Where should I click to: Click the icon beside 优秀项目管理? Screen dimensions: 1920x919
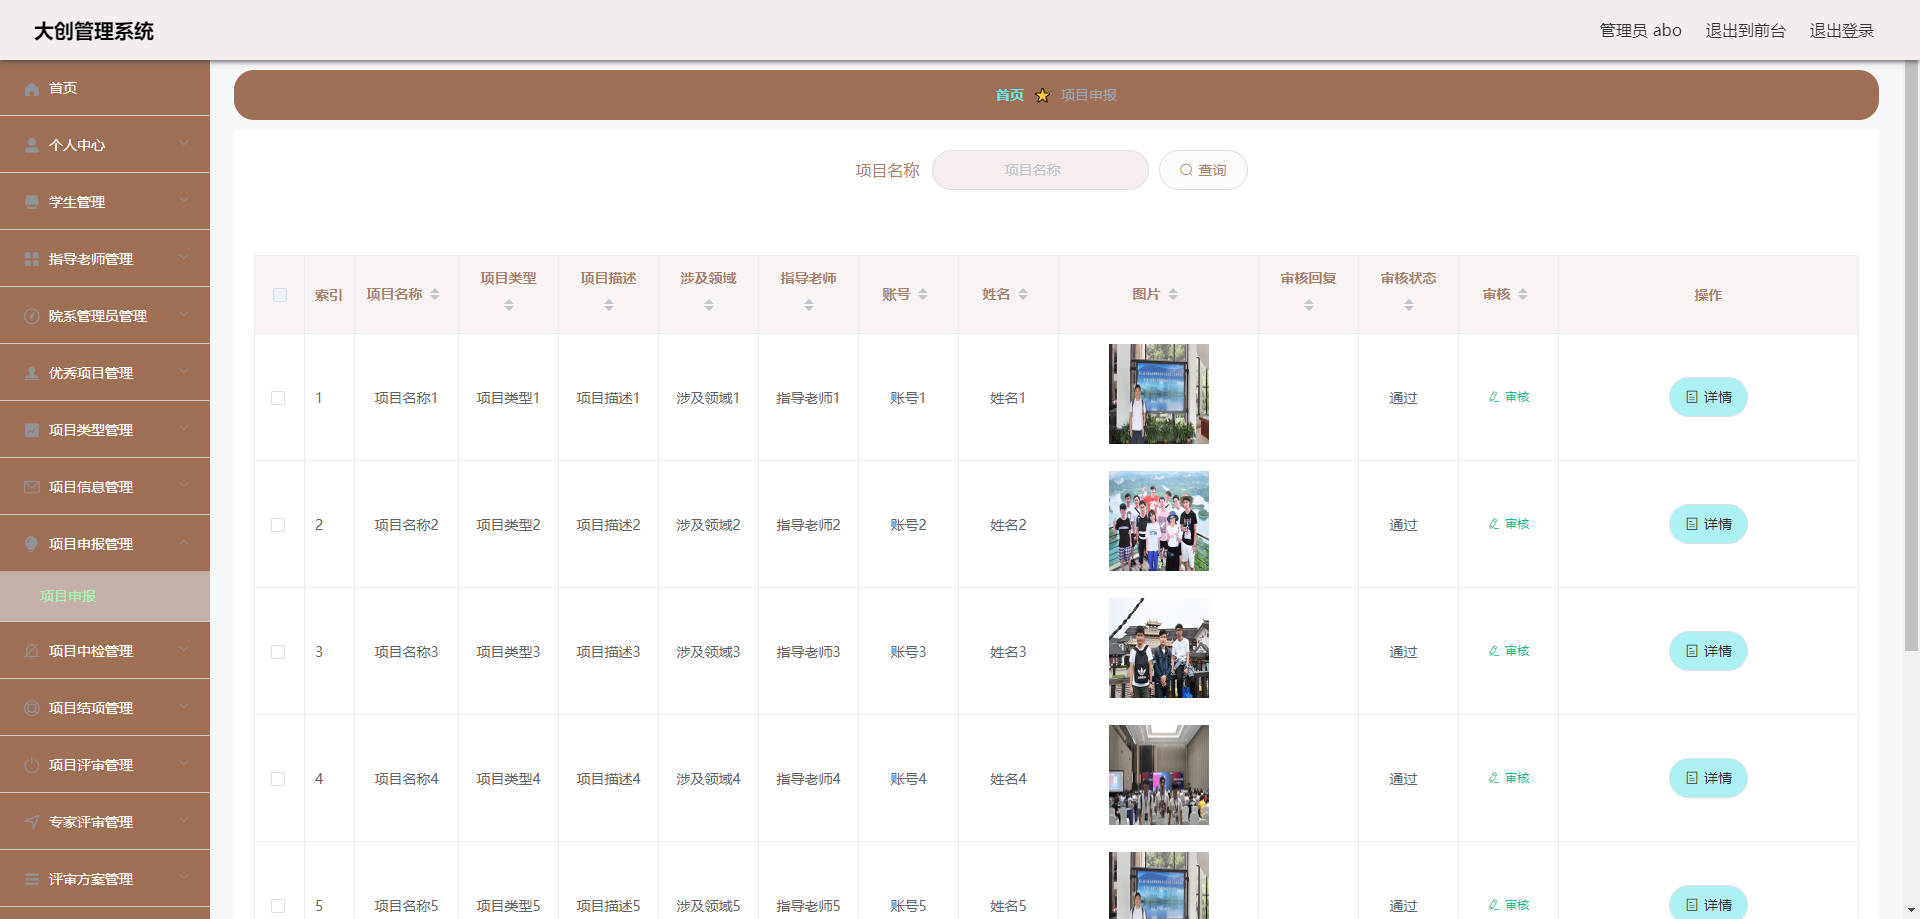(x=32, y=374)
